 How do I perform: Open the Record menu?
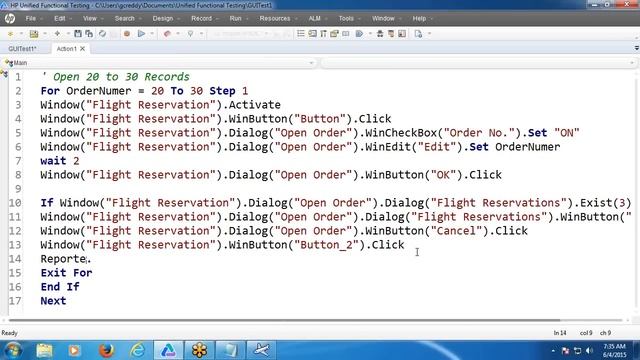point(202,18)
